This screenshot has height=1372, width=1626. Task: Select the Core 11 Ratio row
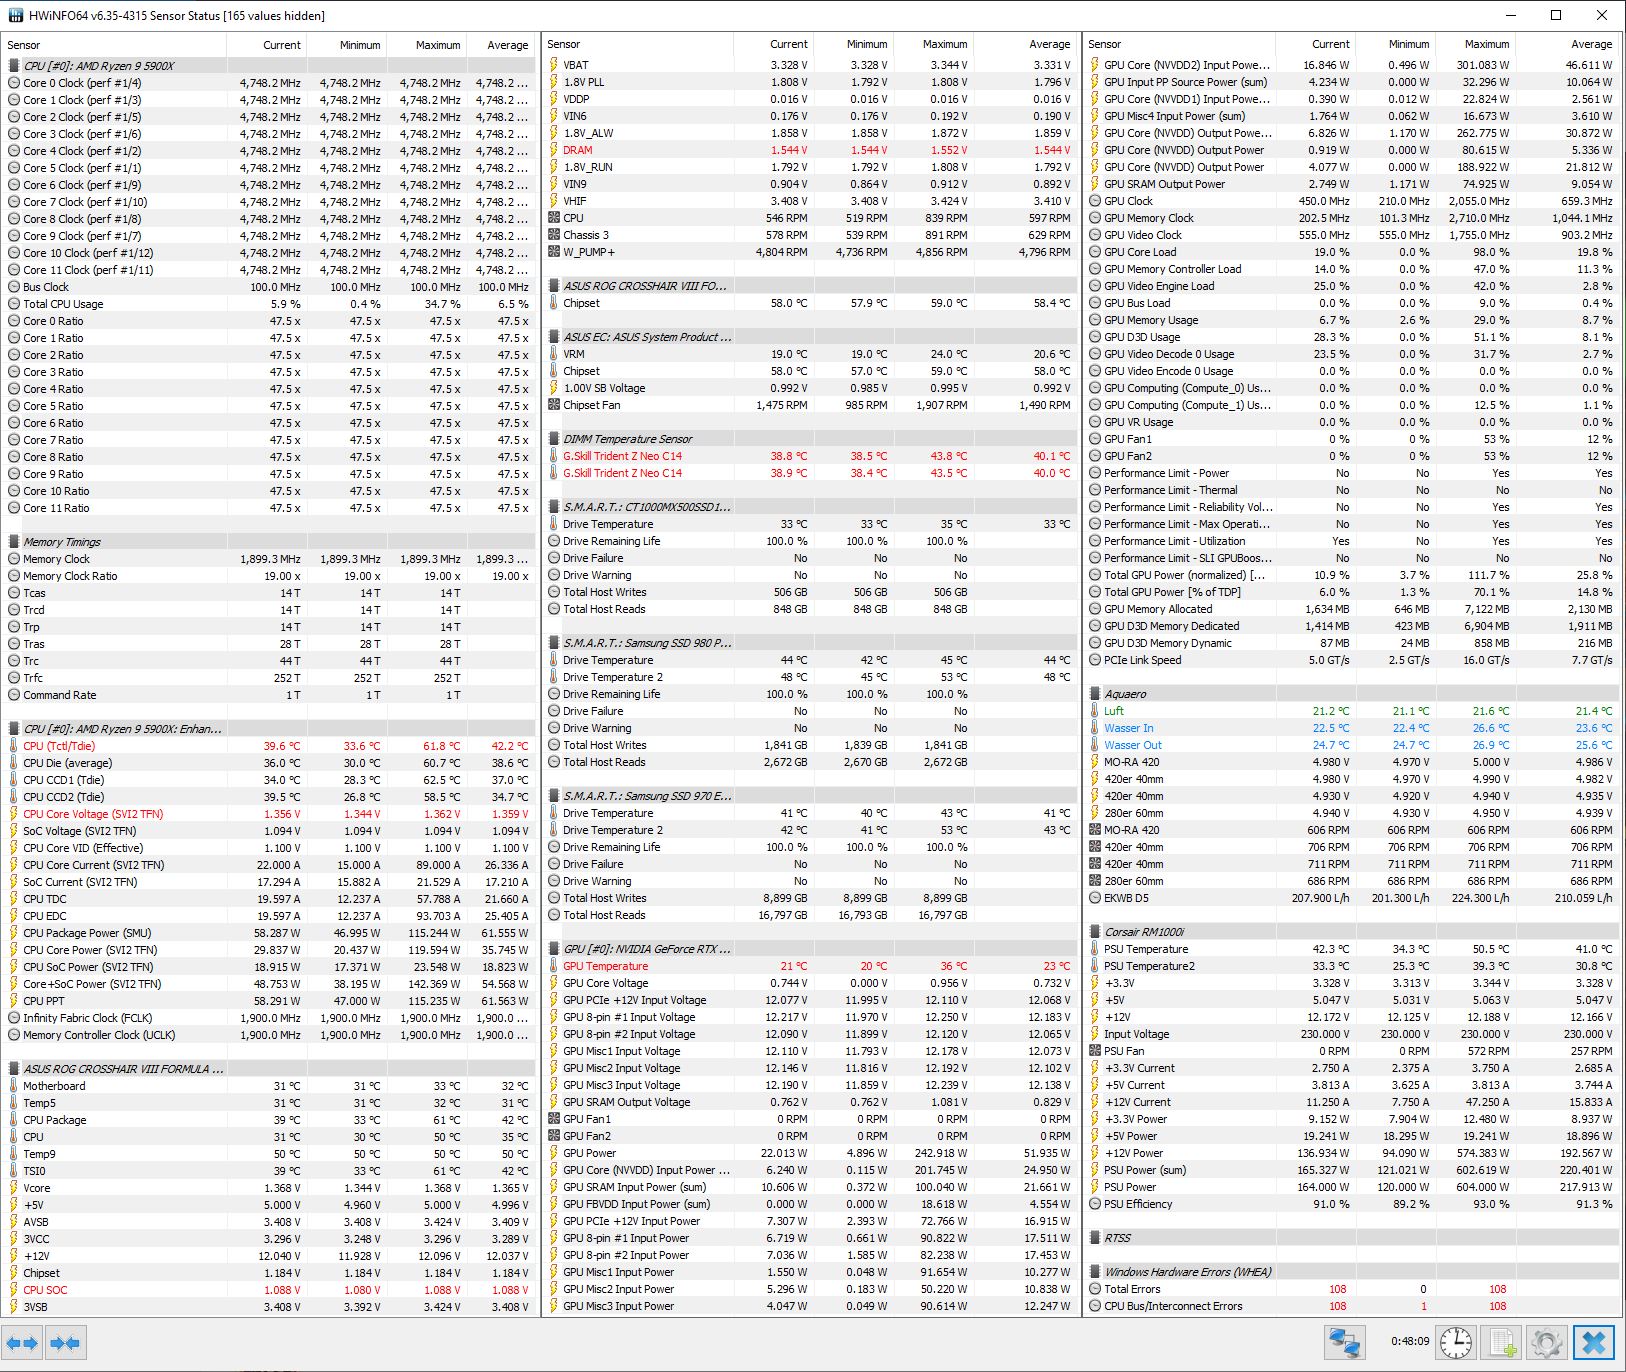pyautogui.click(x=269, y=508)
